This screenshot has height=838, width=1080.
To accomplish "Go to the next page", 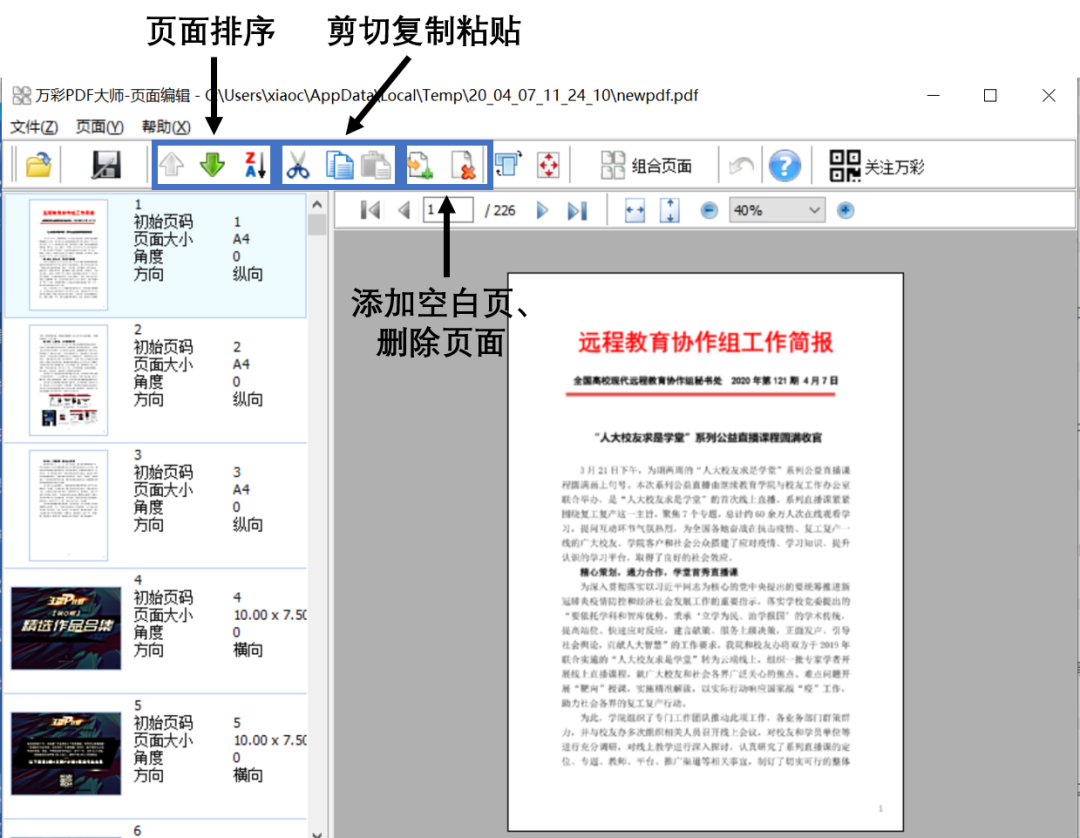I will point(542,211).
